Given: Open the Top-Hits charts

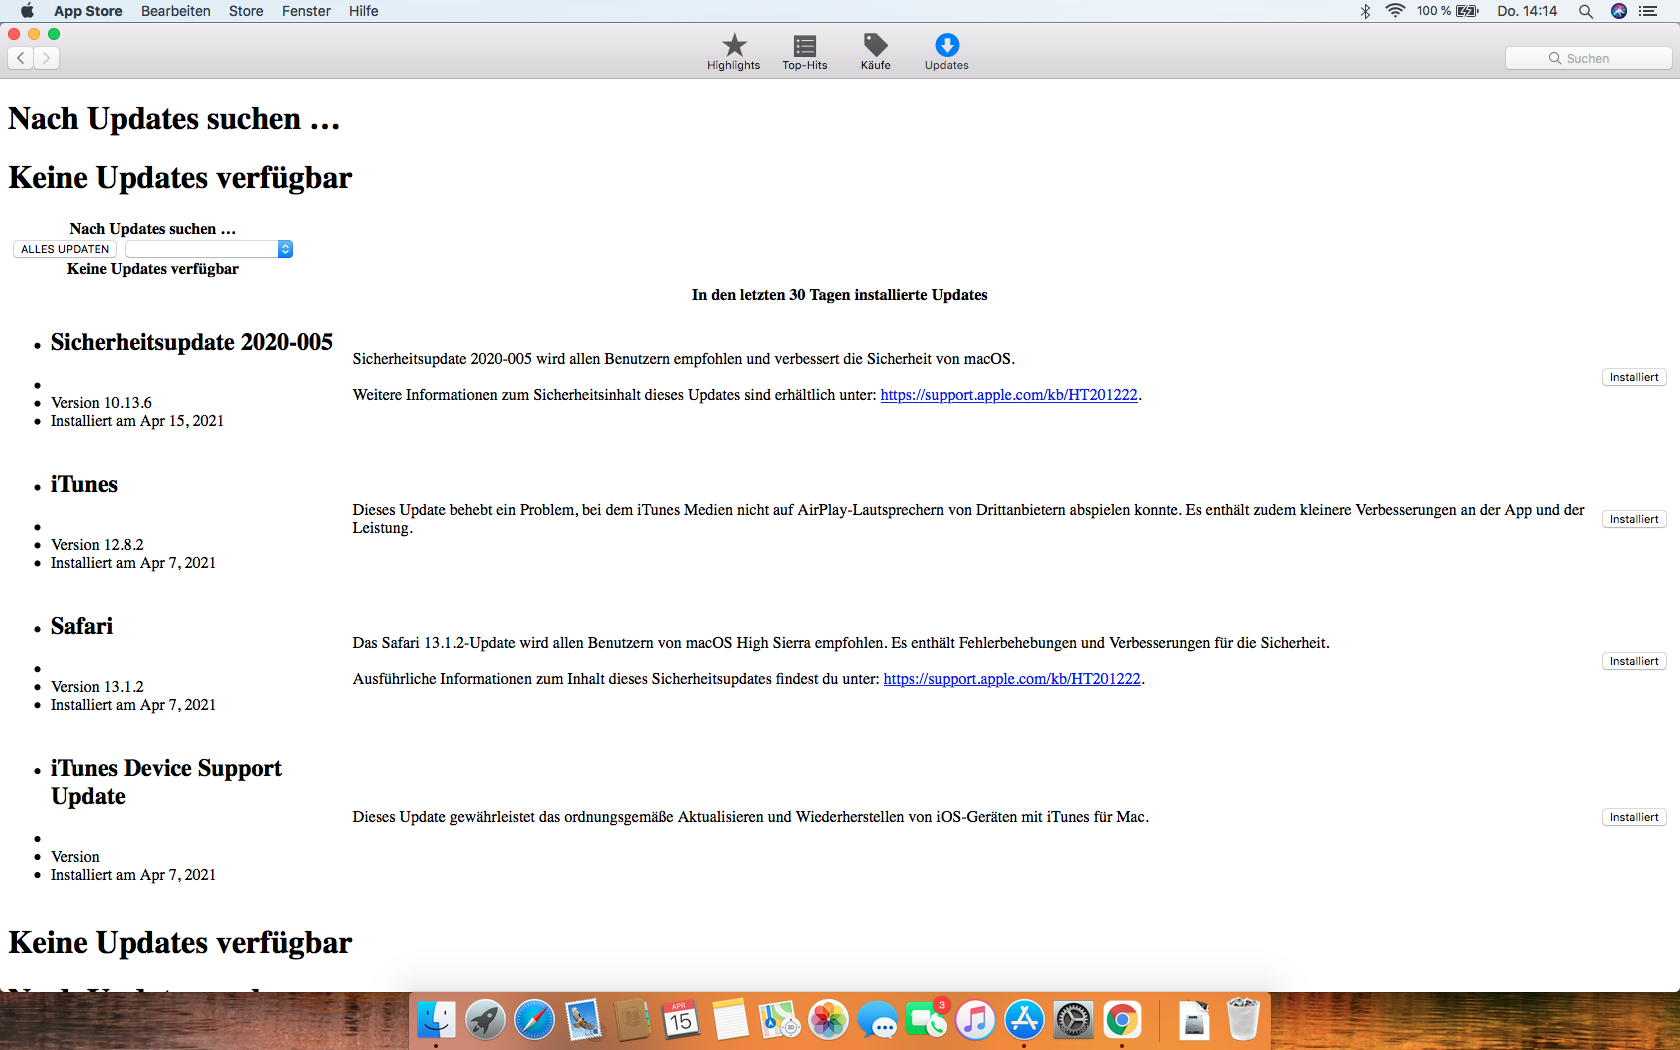Looking at the screenshot, I should 805,51.
